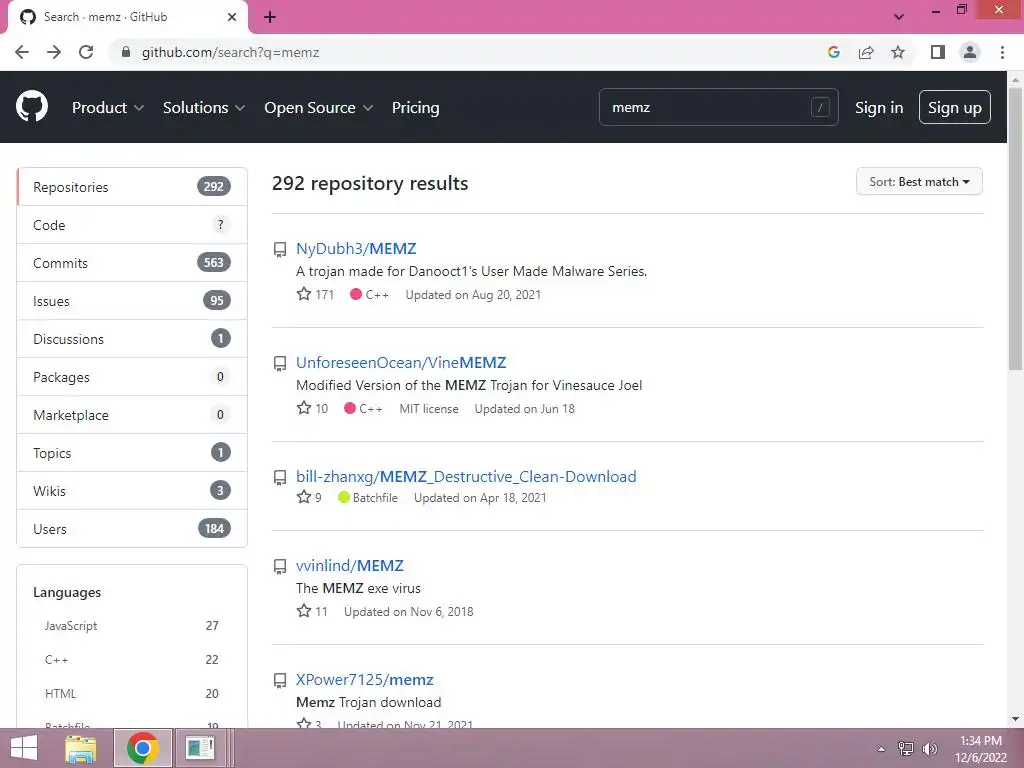1024x768 pixels.
Task: Navigate back with browser back arrow
Action: click(22, 52)
